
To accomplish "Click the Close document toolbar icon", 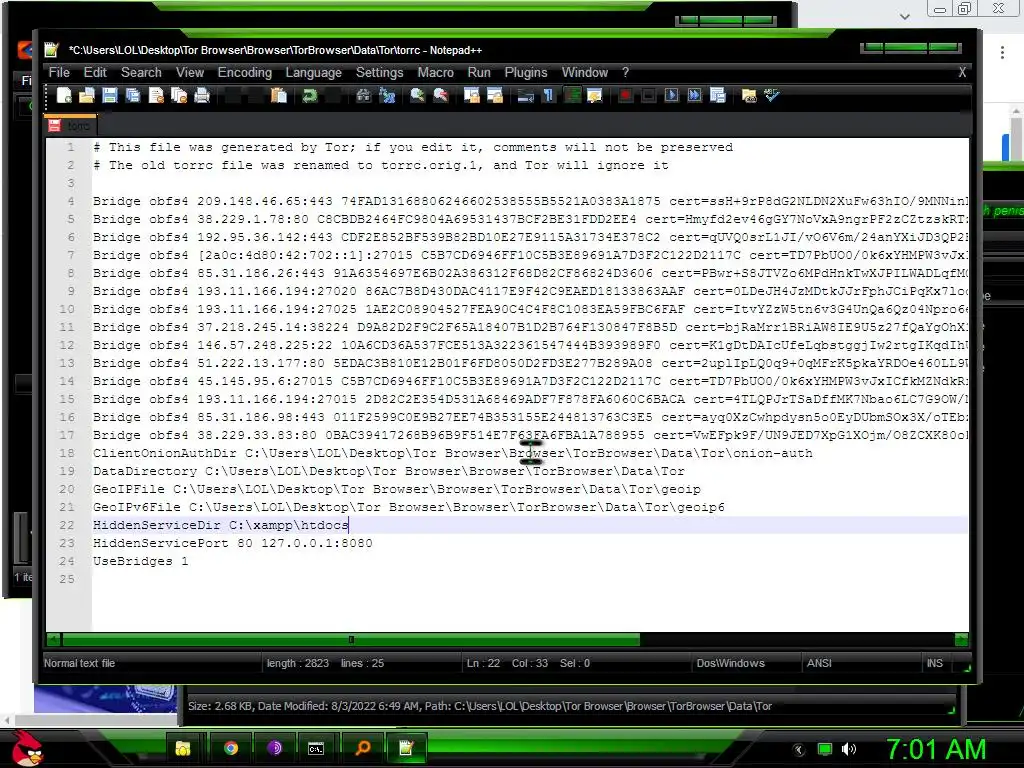I will pos(156,95).
